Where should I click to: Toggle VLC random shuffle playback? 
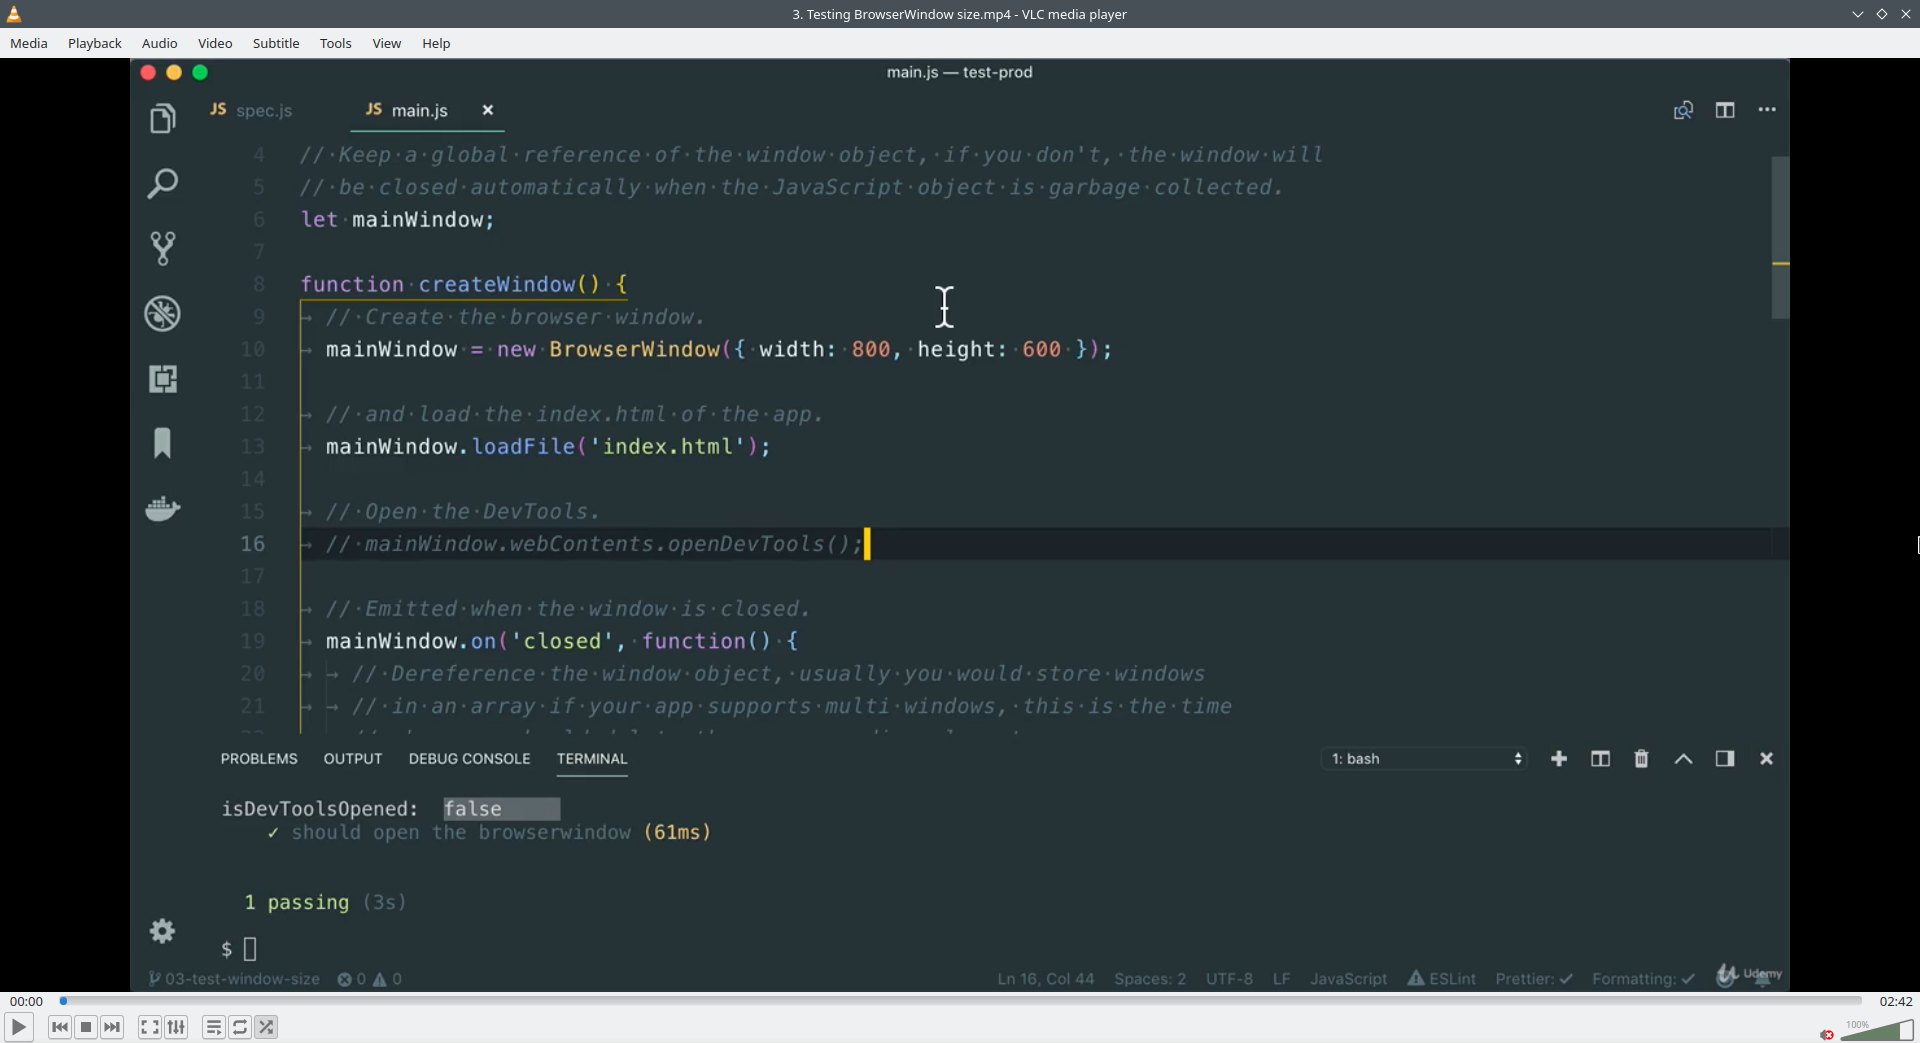coord(266,1027)
